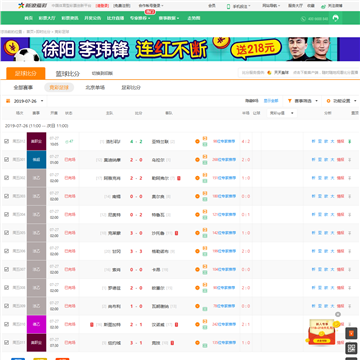
Task: Open 析 analysis for the 4-2 match
Action: tap(313, 141)
